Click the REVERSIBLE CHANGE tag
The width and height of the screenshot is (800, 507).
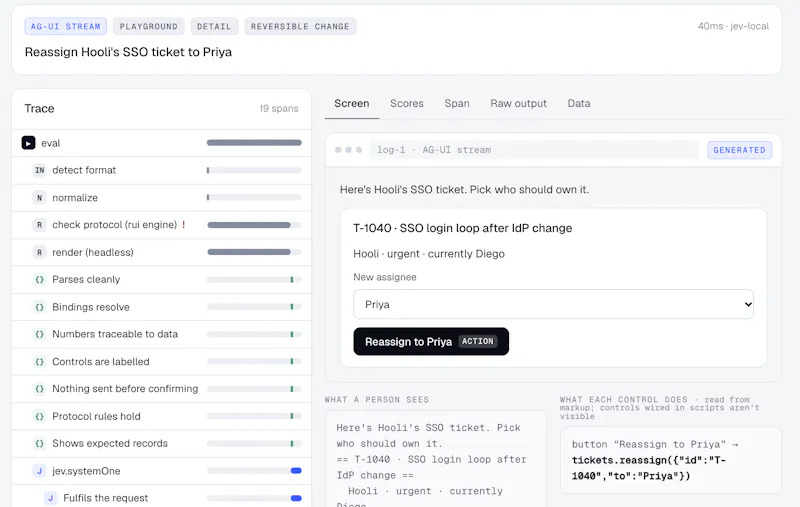coord(300,27)
